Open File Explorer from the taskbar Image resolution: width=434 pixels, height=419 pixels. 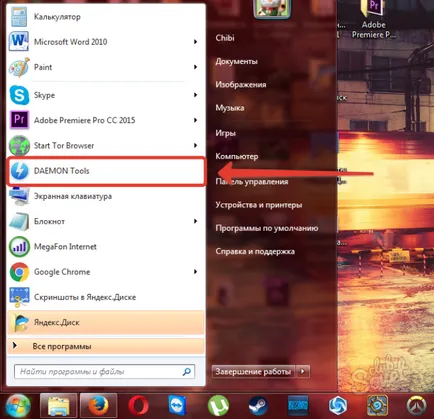pos(59,406)
